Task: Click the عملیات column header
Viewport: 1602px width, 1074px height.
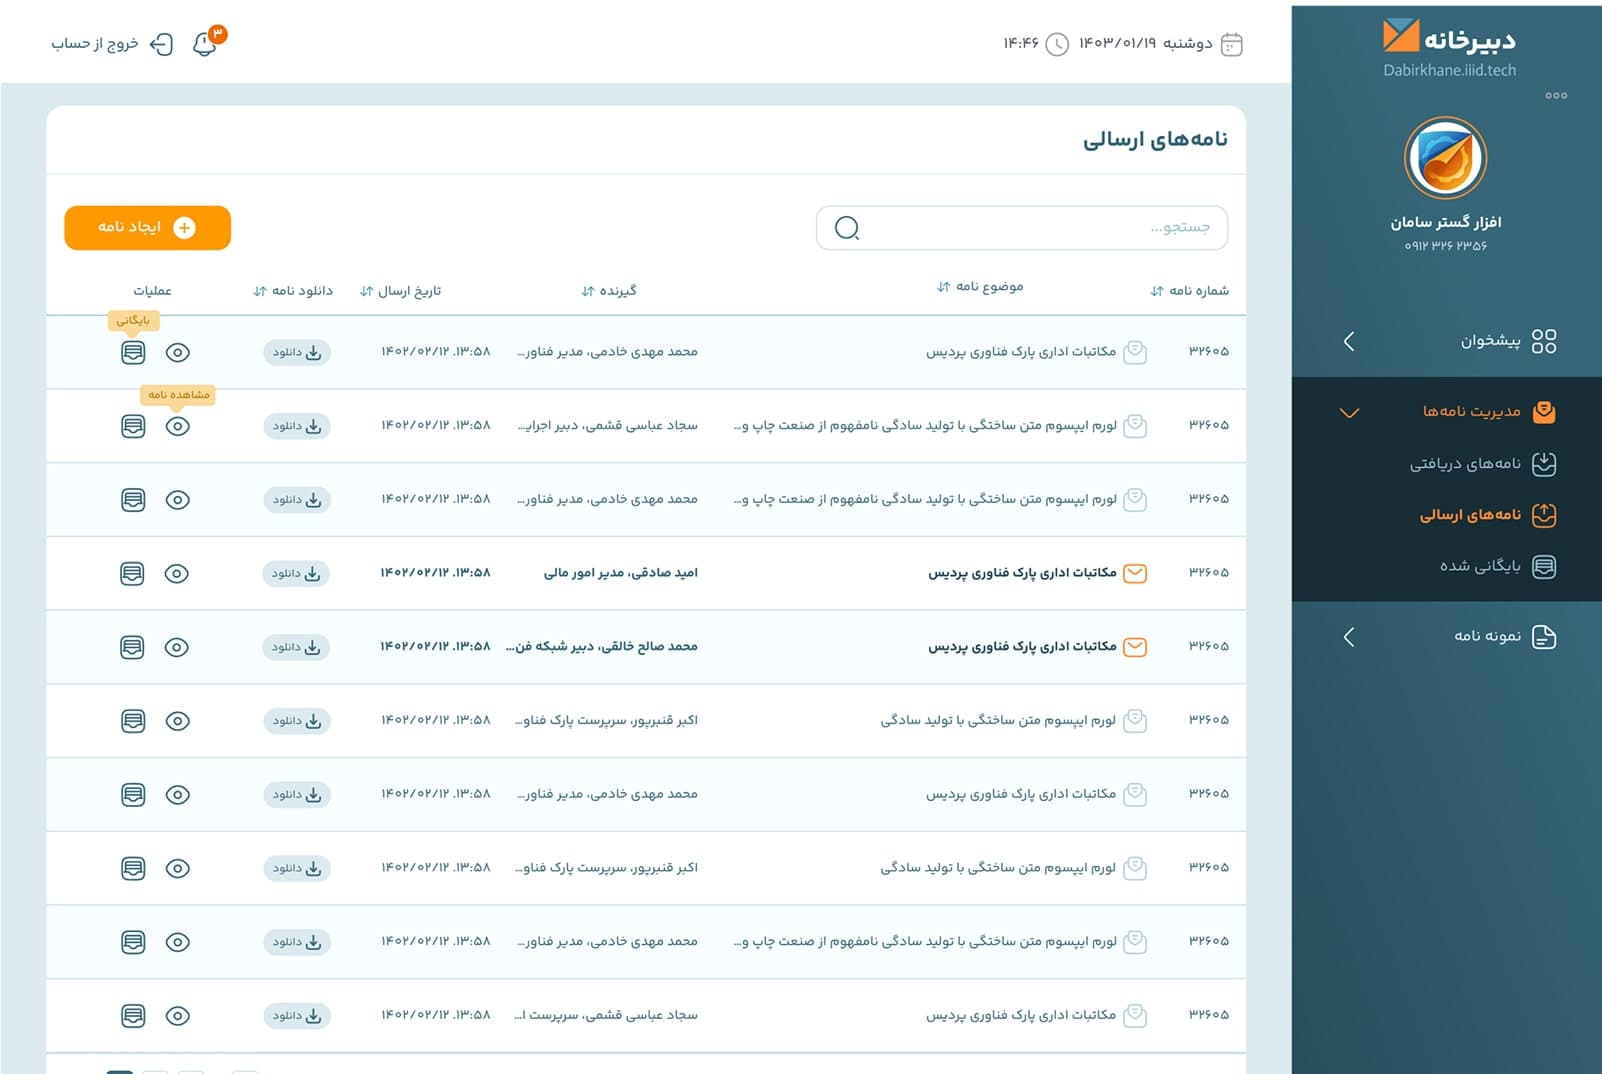Action: [x=152, y=291]
